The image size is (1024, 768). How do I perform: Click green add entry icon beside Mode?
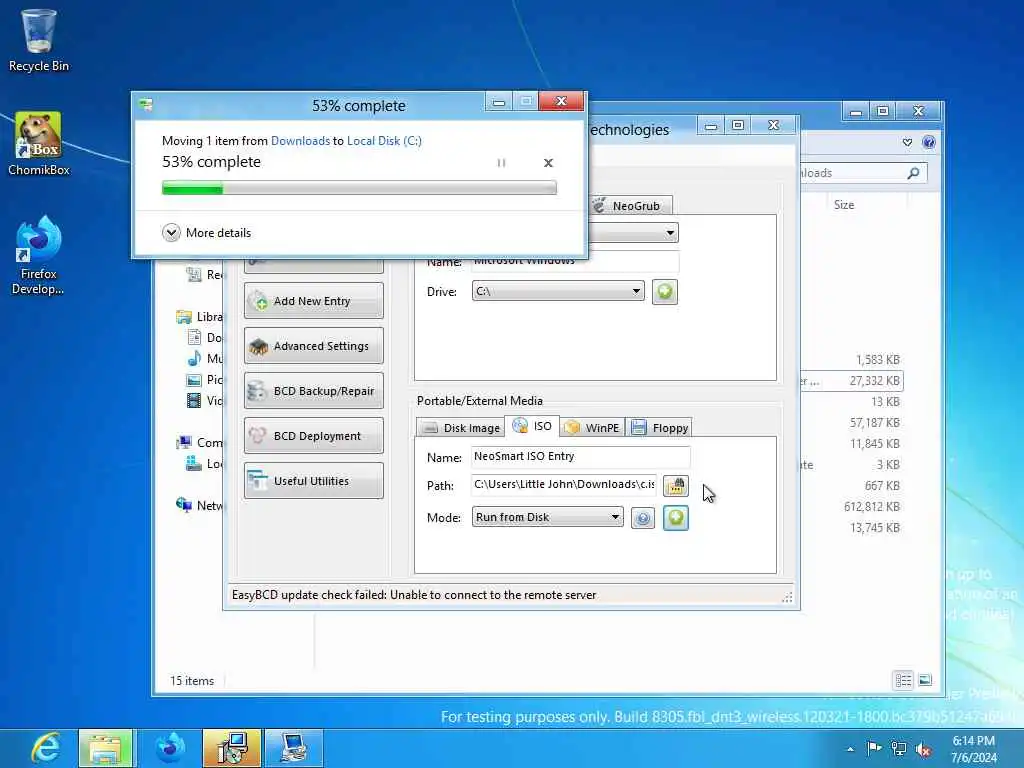pos(676,518)
